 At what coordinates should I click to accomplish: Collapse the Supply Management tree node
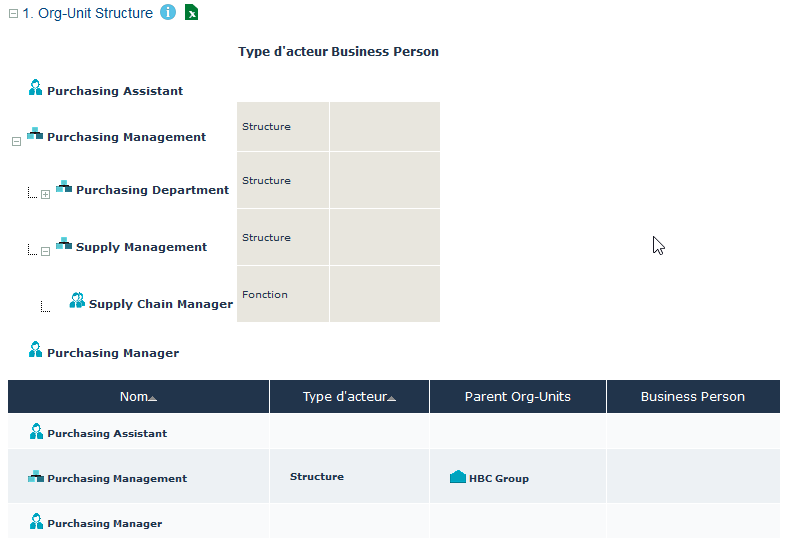(45, 251)
